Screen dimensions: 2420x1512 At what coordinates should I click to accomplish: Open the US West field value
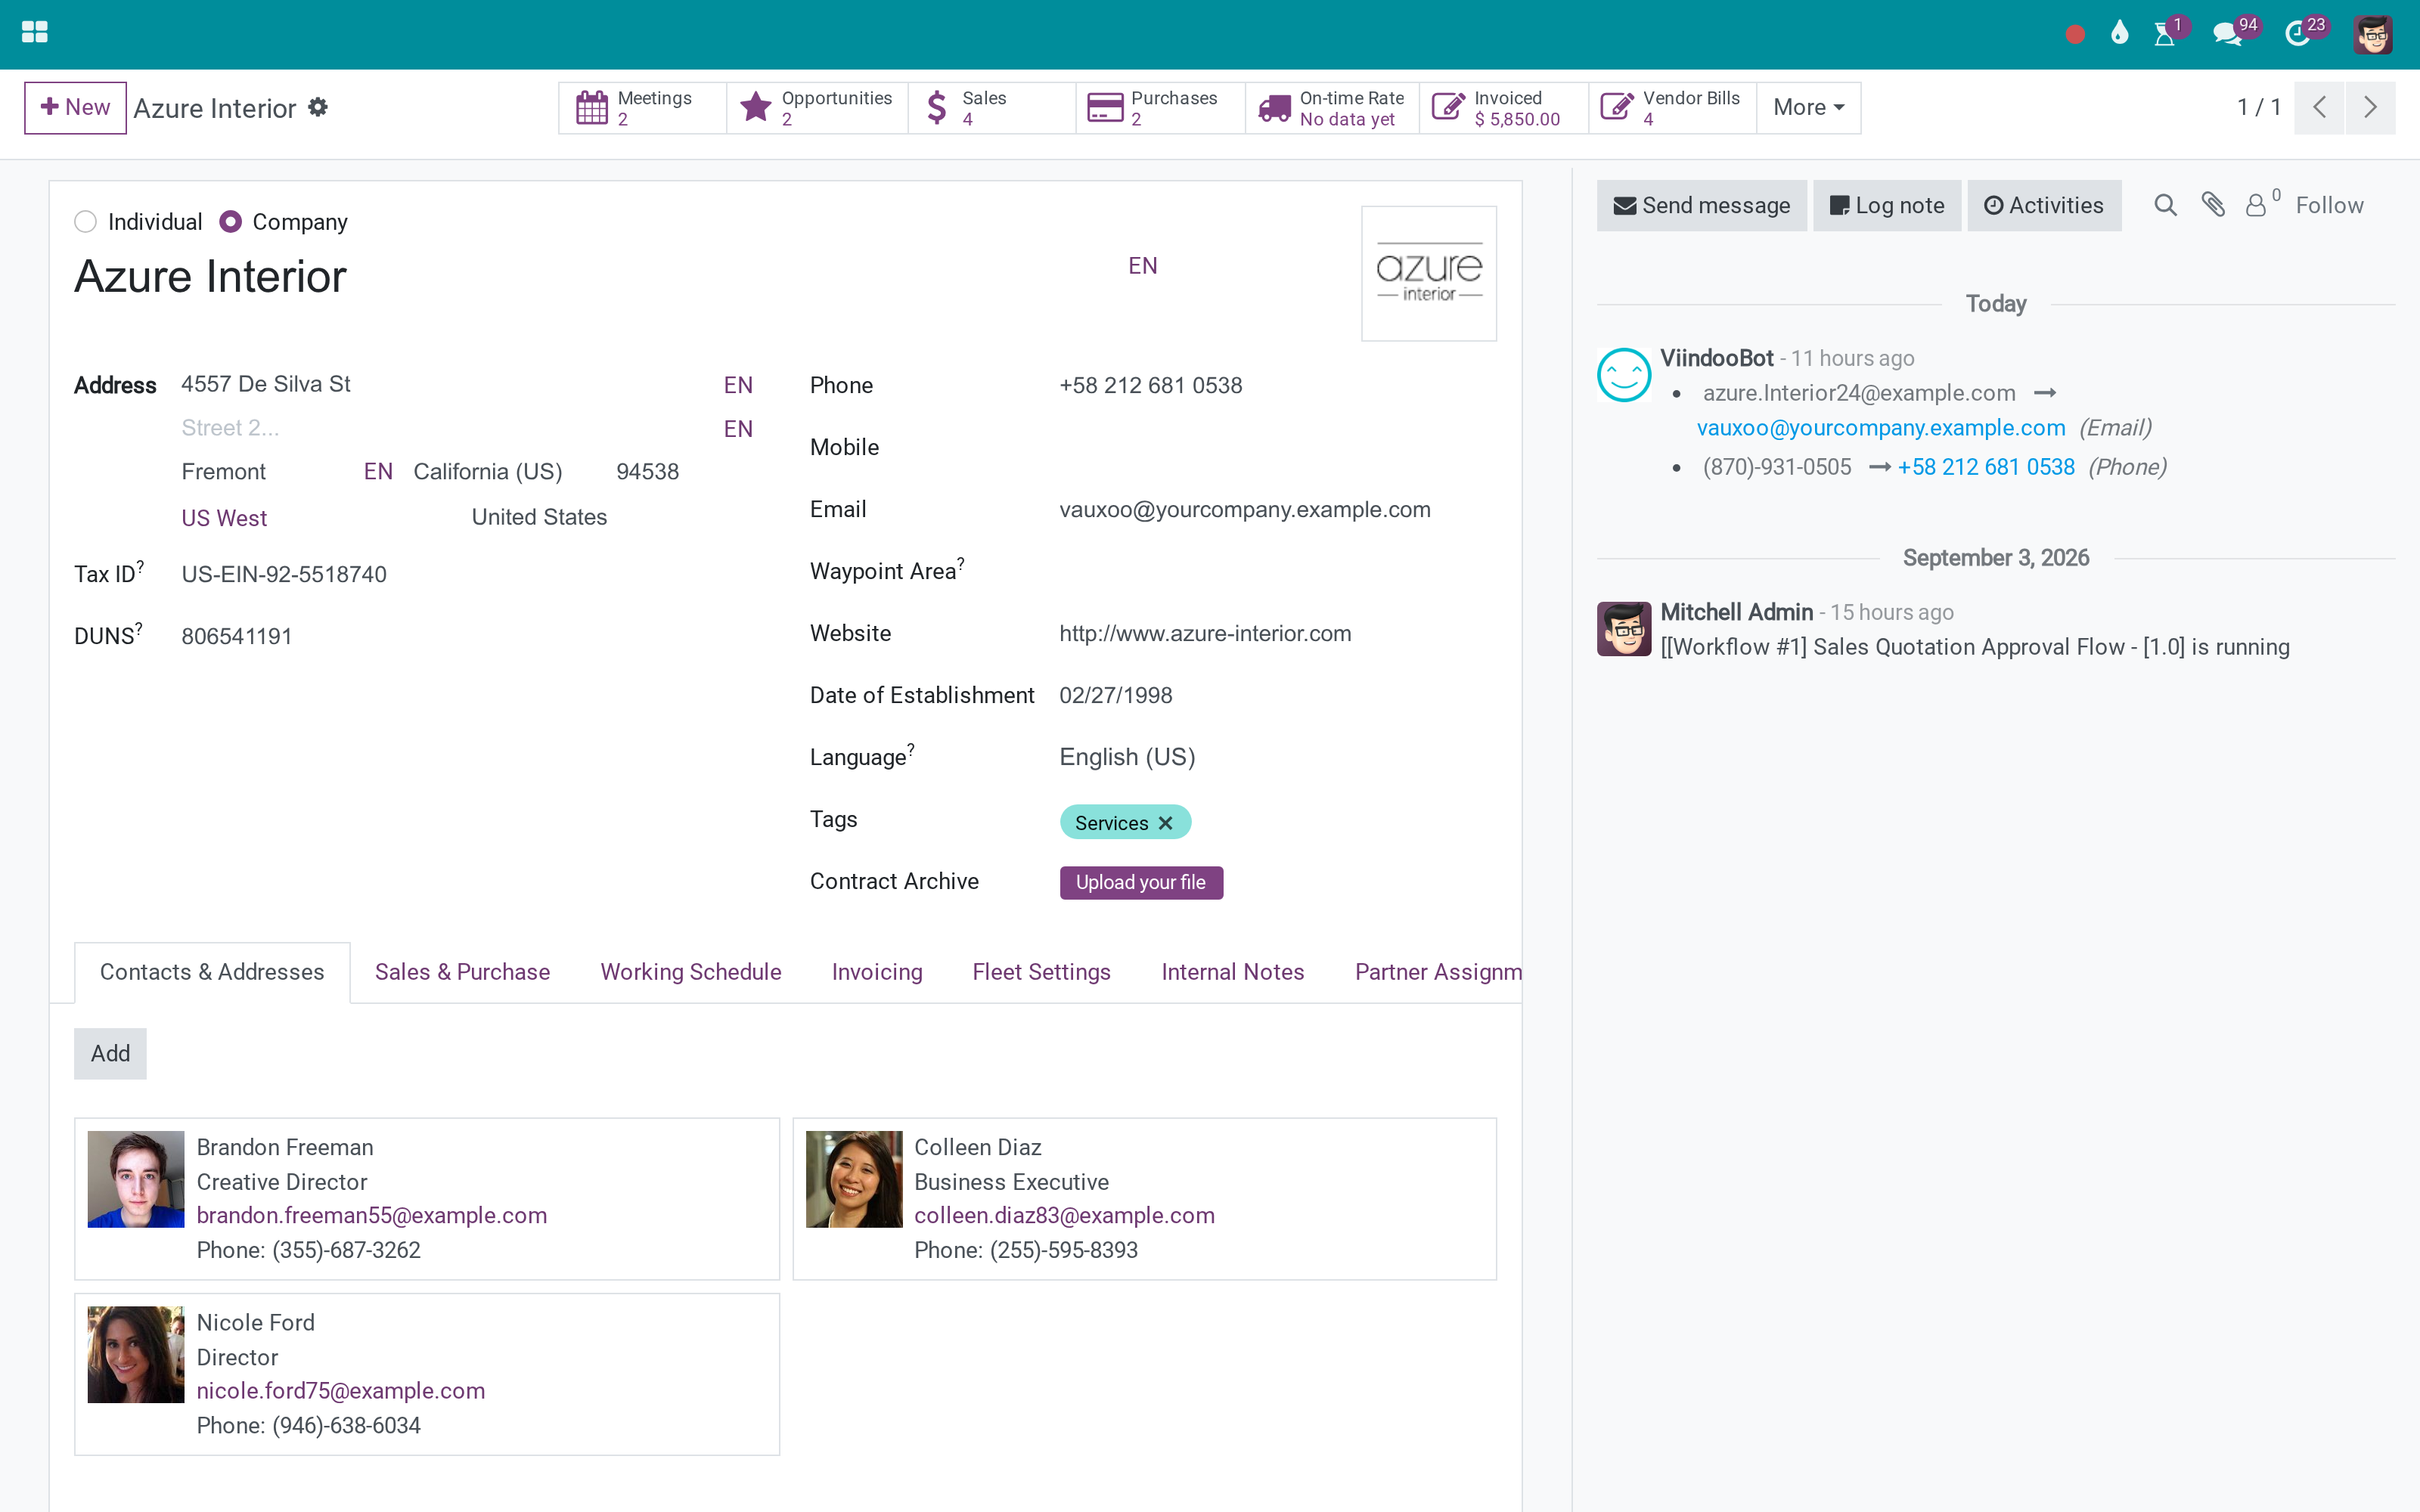(224, 518)
